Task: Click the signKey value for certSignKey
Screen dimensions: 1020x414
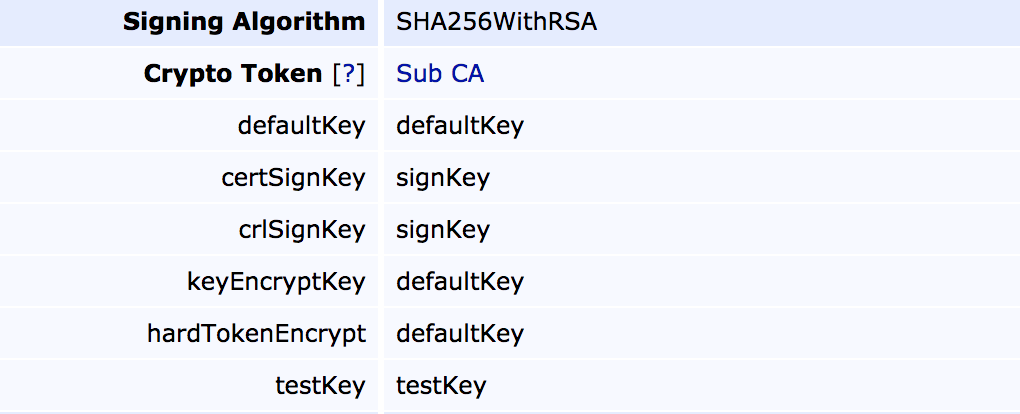Action: click(443, 178)
